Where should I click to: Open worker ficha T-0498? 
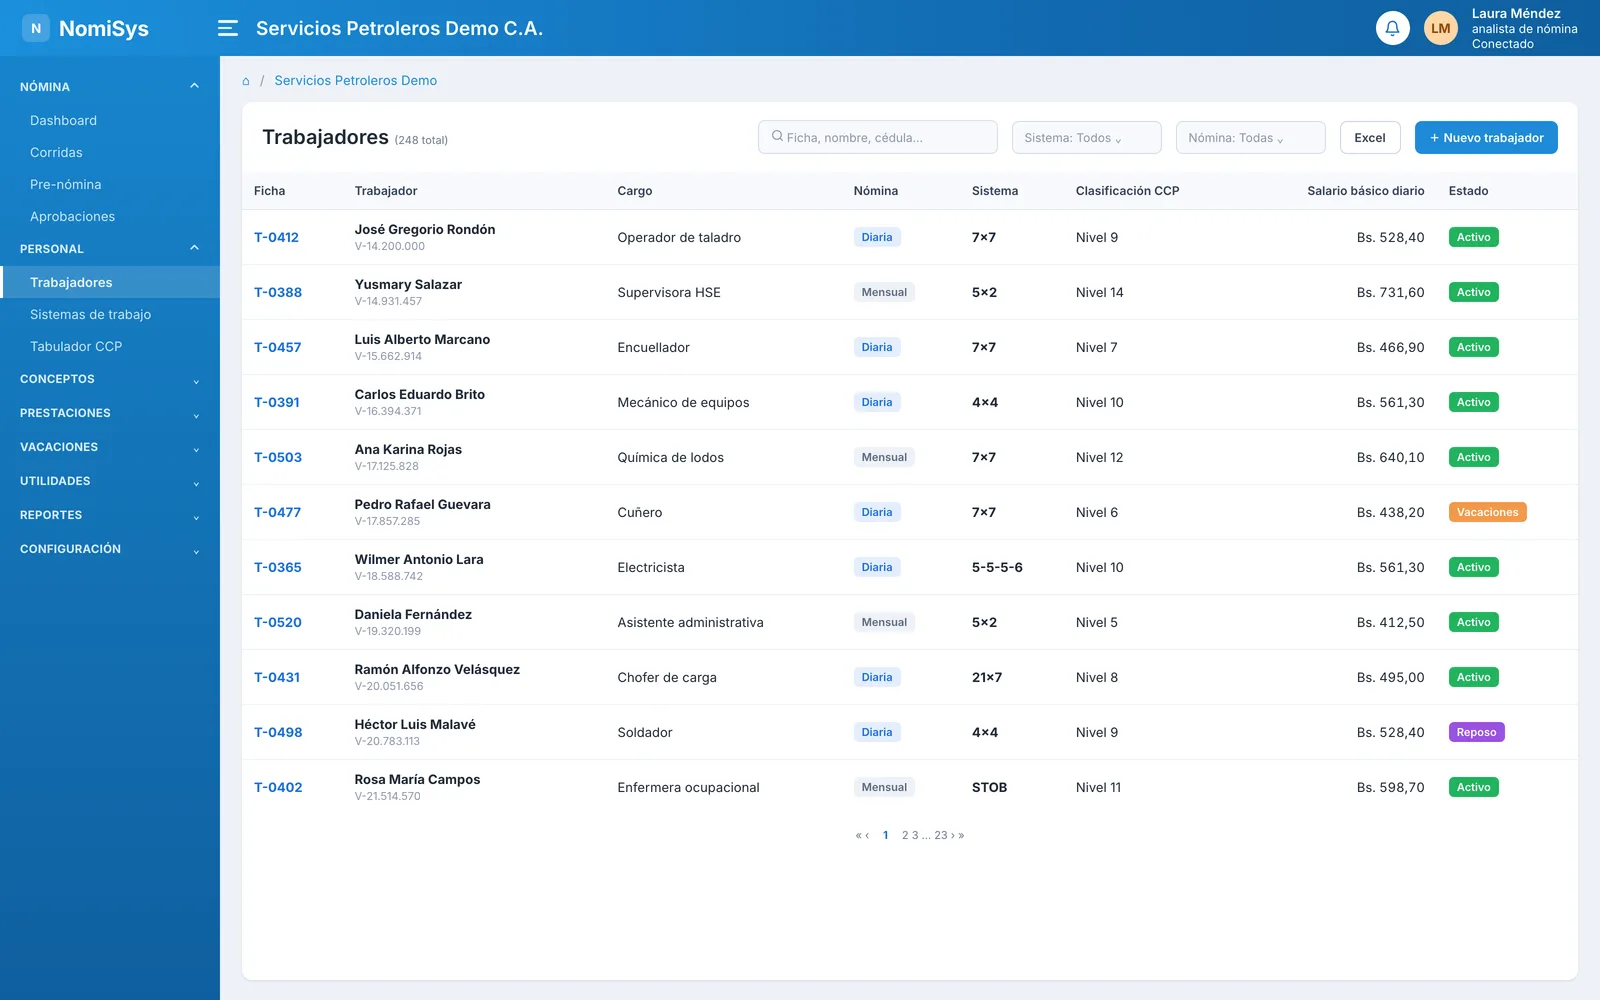[x=278, y=732]
